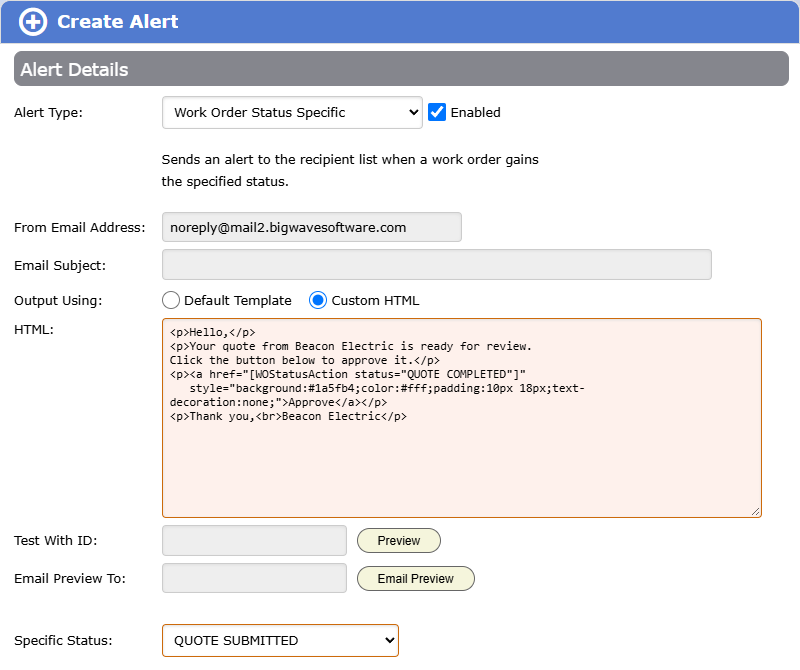800x670 pixels.
Task: Select the Default Template radio button
Action: click(x=171, y=300)
